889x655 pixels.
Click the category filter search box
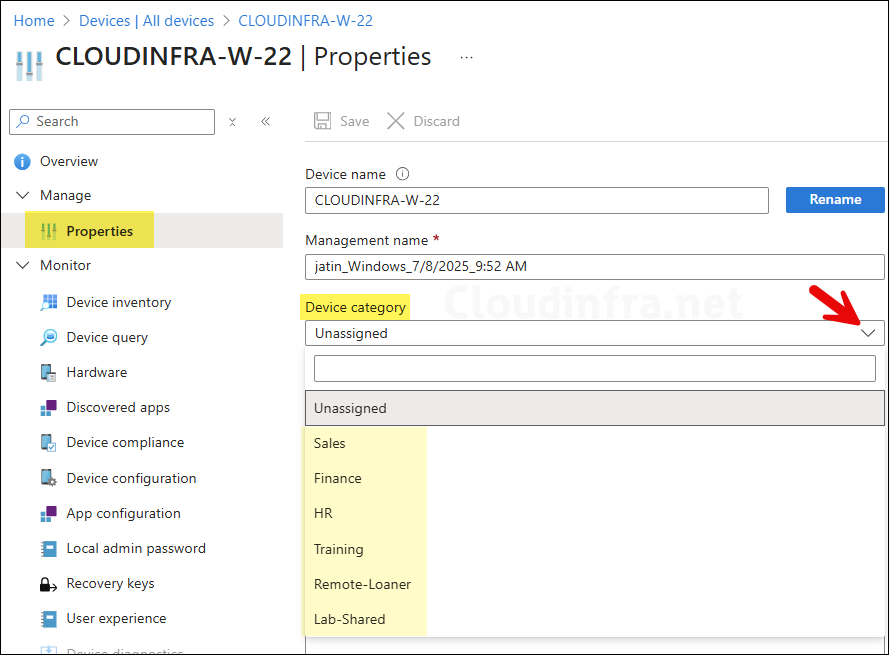pyautogui.click(x=594, y=369)
